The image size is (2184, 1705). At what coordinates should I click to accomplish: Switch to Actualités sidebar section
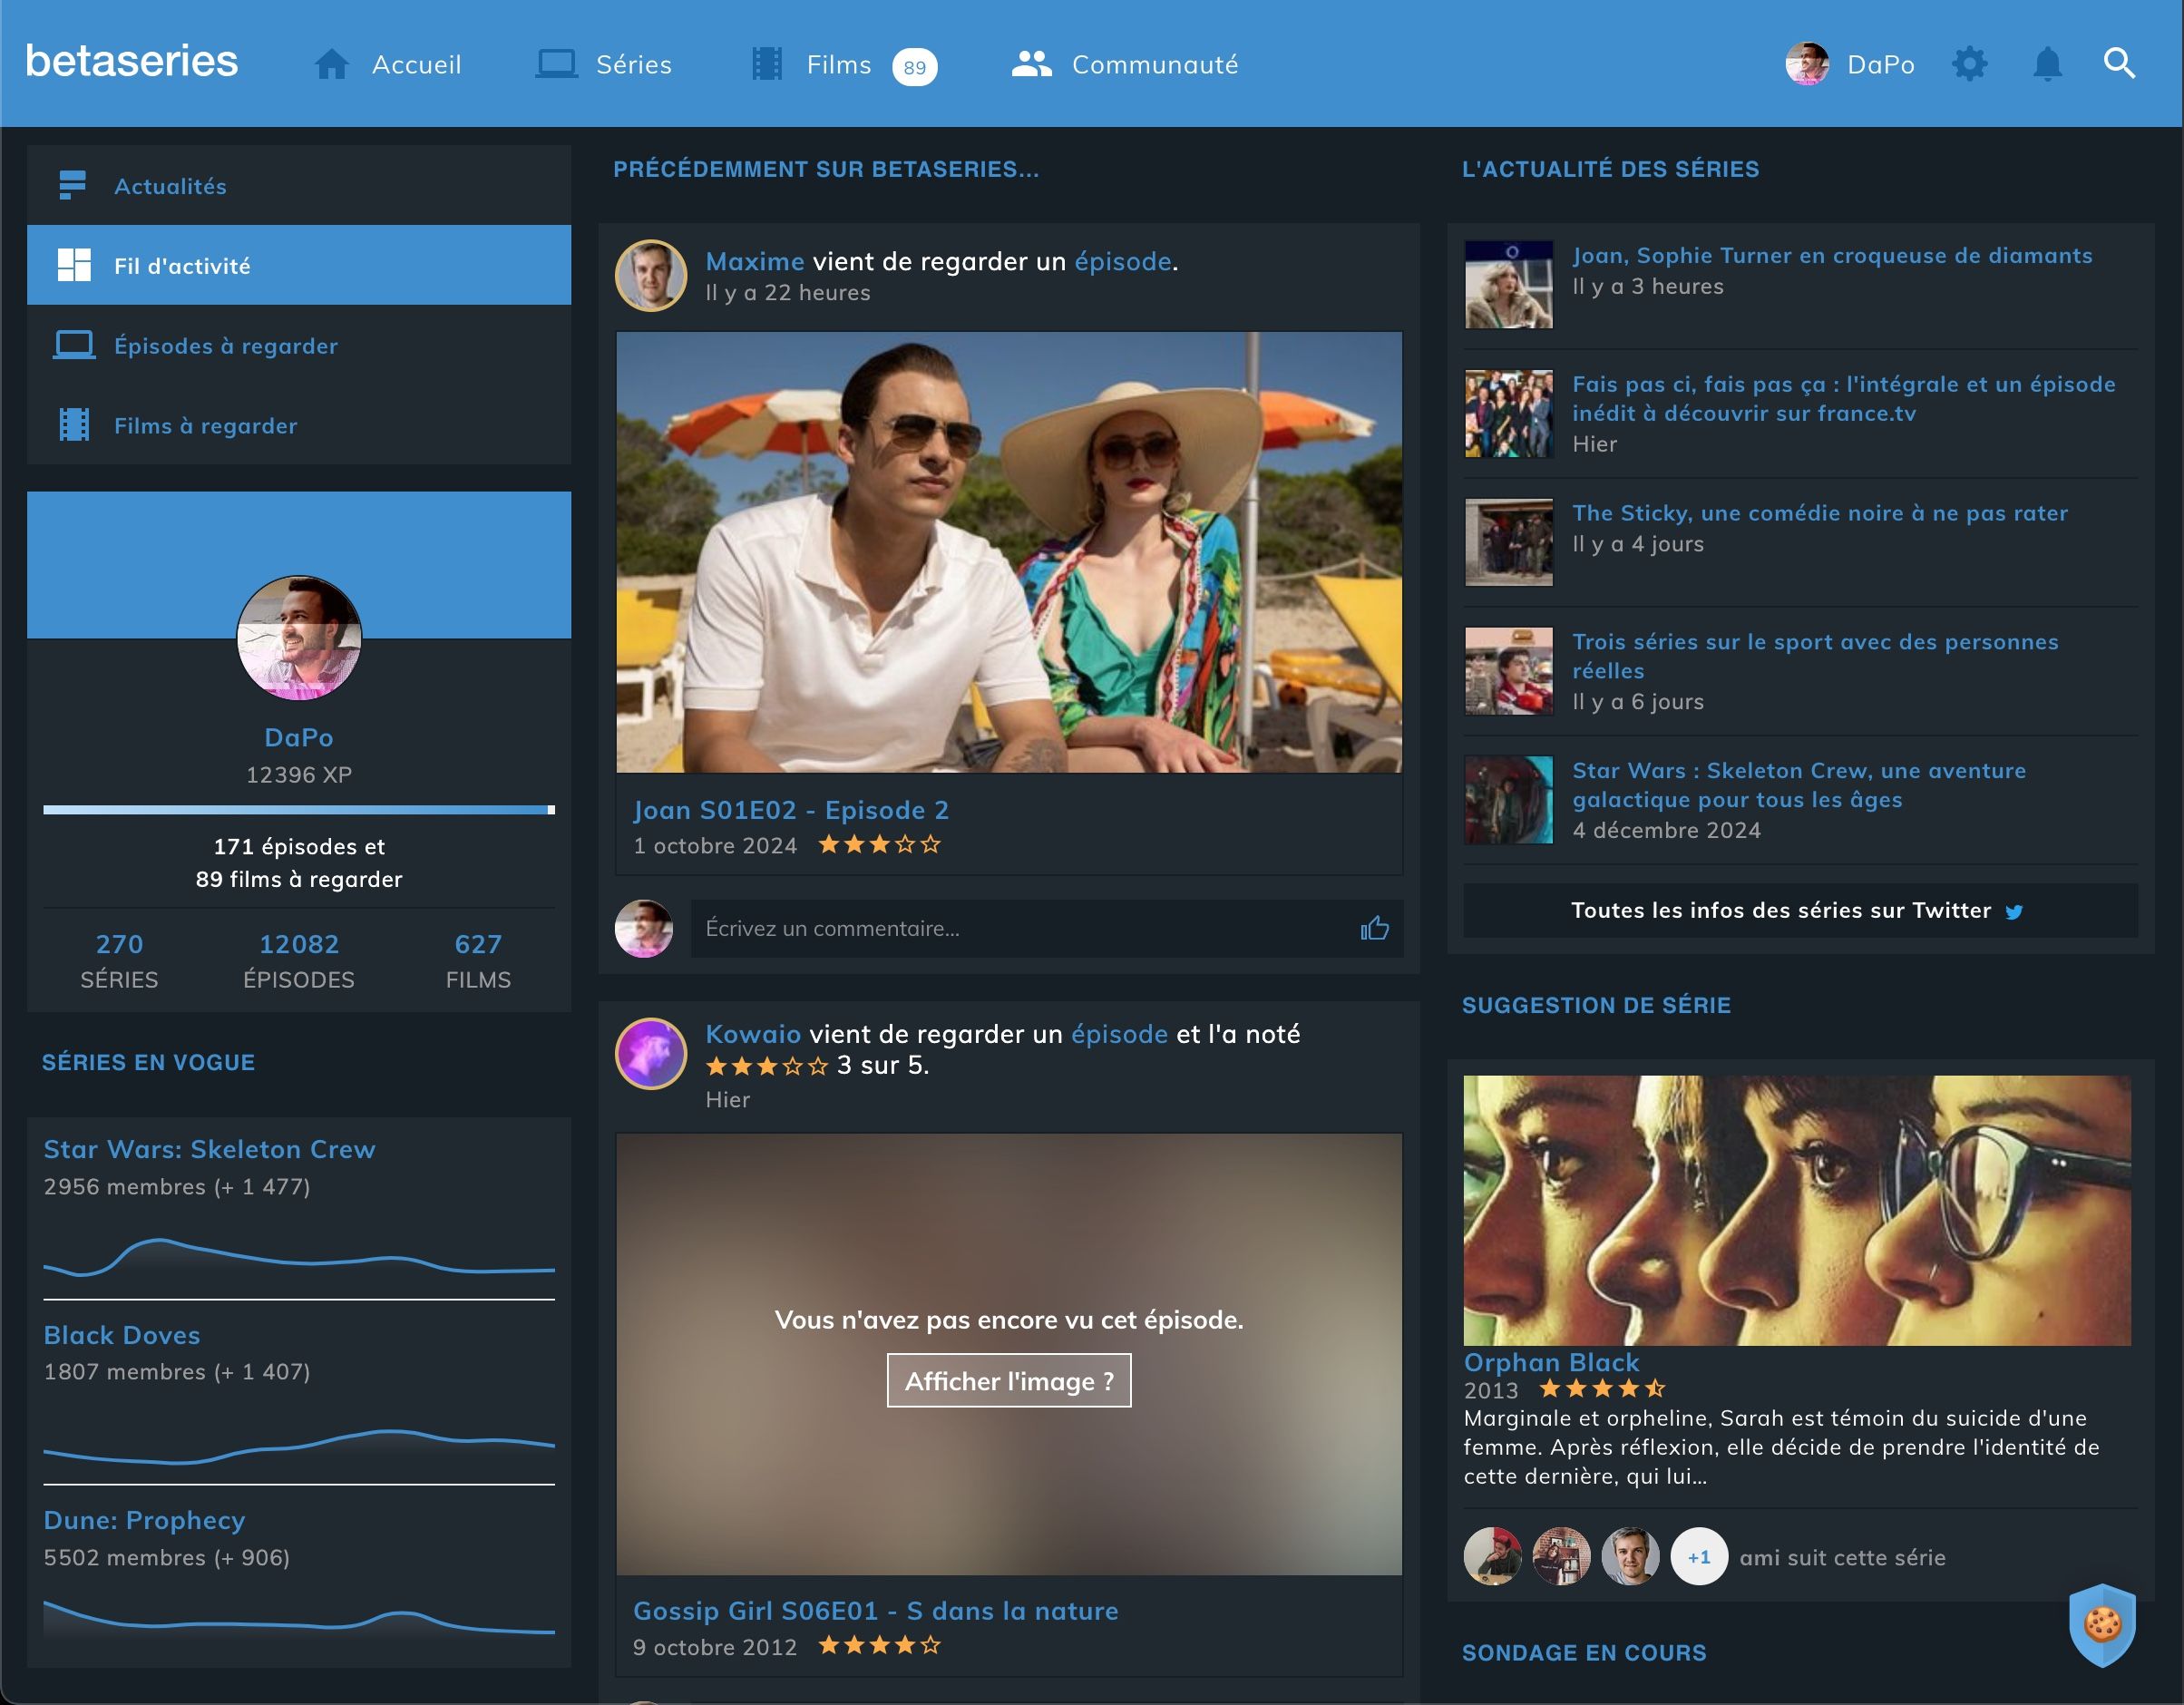[170, 186]
